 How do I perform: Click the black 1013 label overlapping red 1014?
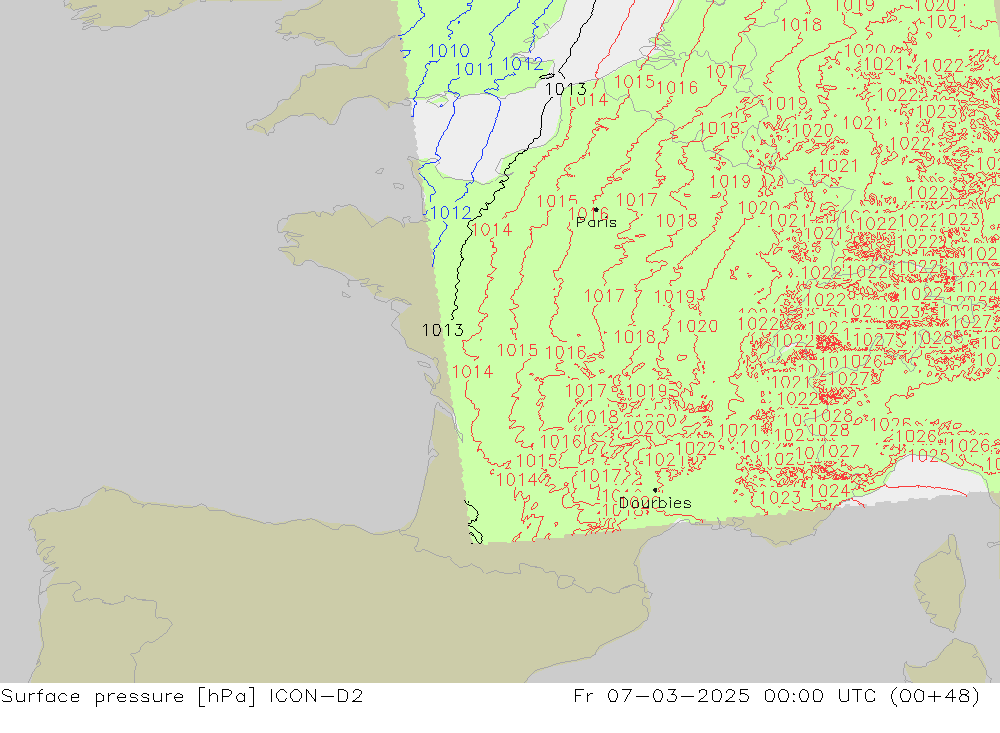click(566, 89)
